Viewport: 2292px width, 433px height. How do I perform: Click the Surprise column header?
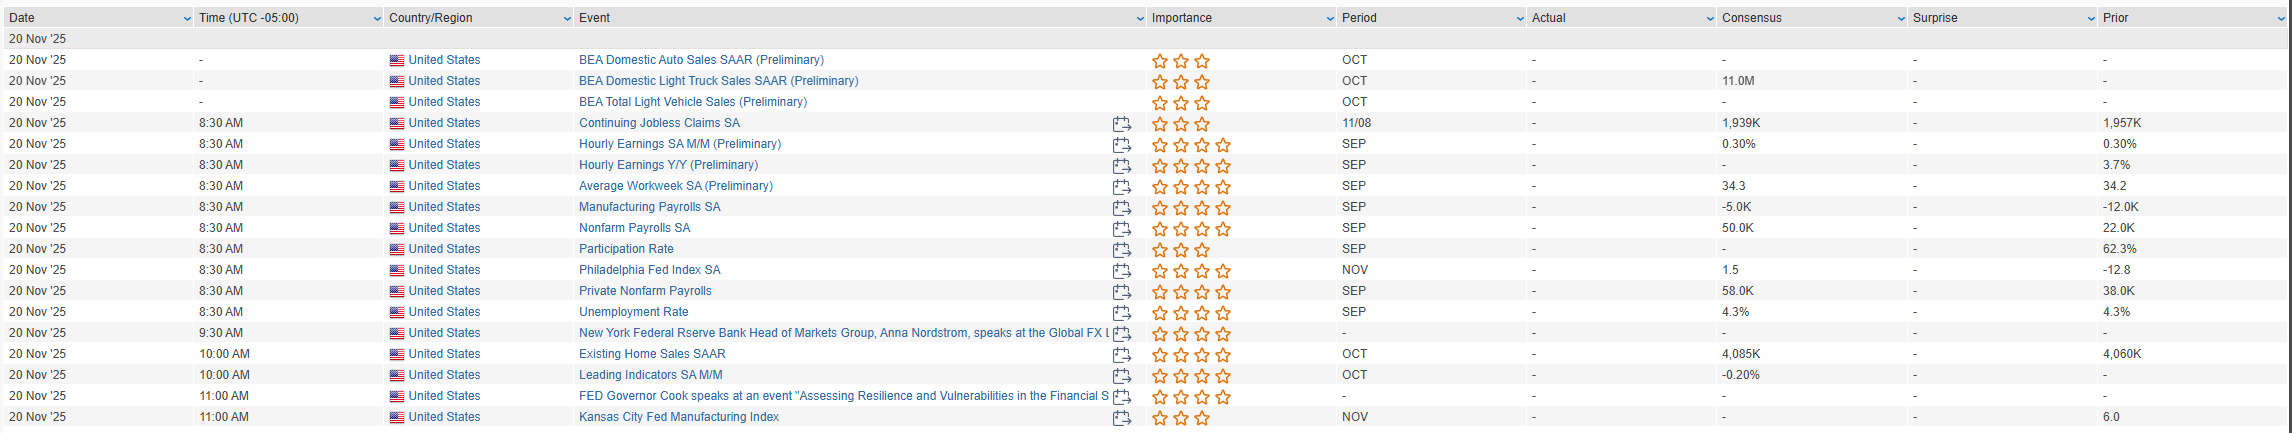(1935, 18)
